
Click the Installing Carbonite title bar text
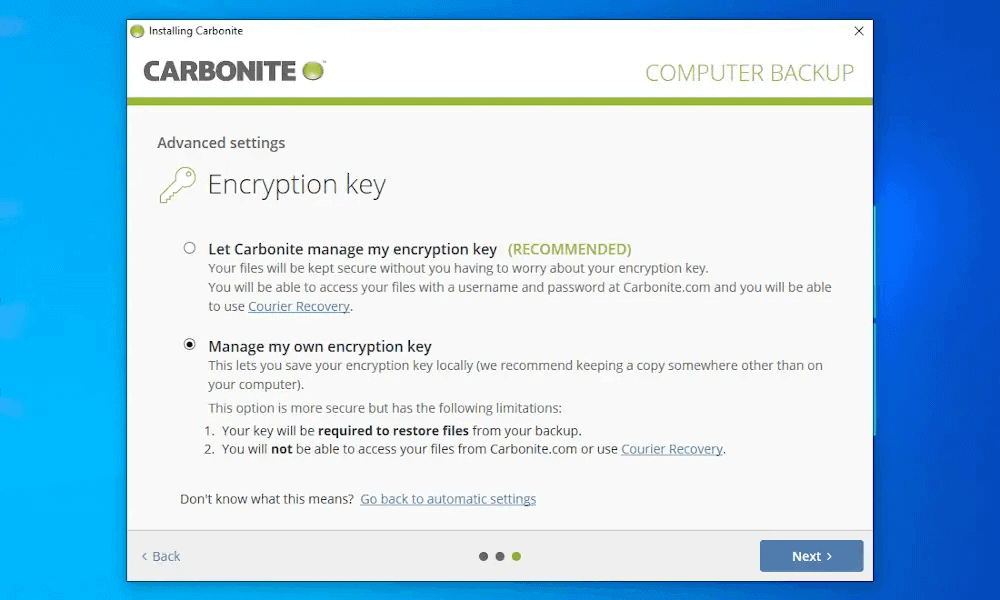pyautogui.click(x=196, y=31)
